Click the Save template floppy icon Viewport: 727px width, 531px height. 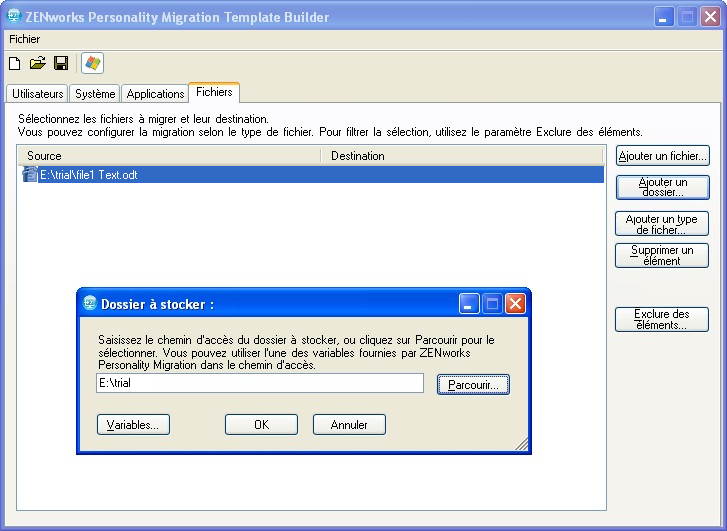click(x=61, y=63)
